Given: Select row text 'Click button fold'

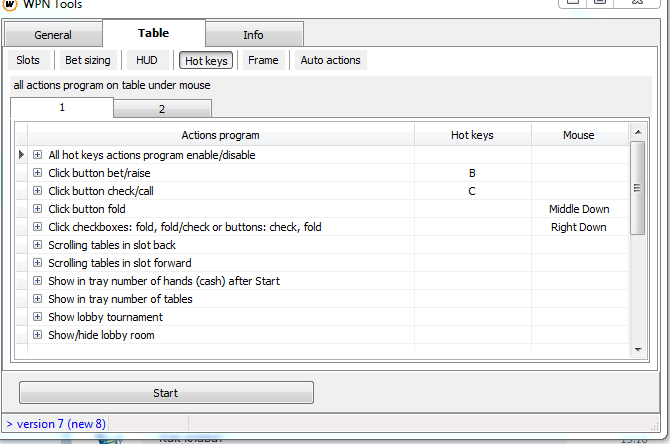Looking at the screenshot, I should [x=87, y=209].
